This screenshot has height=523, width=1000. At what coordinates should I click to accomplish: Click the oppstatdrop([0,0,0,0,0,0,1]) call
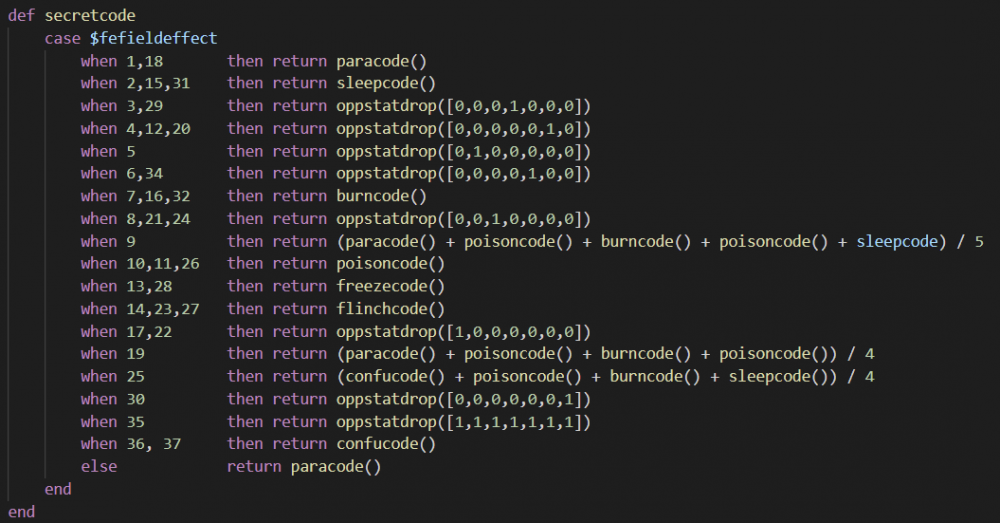pyautogui.click(x=464, y=399)
